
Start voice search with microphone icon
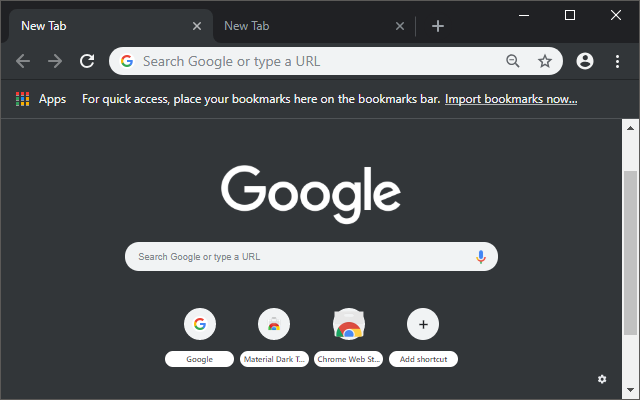[x=481, y=257]
